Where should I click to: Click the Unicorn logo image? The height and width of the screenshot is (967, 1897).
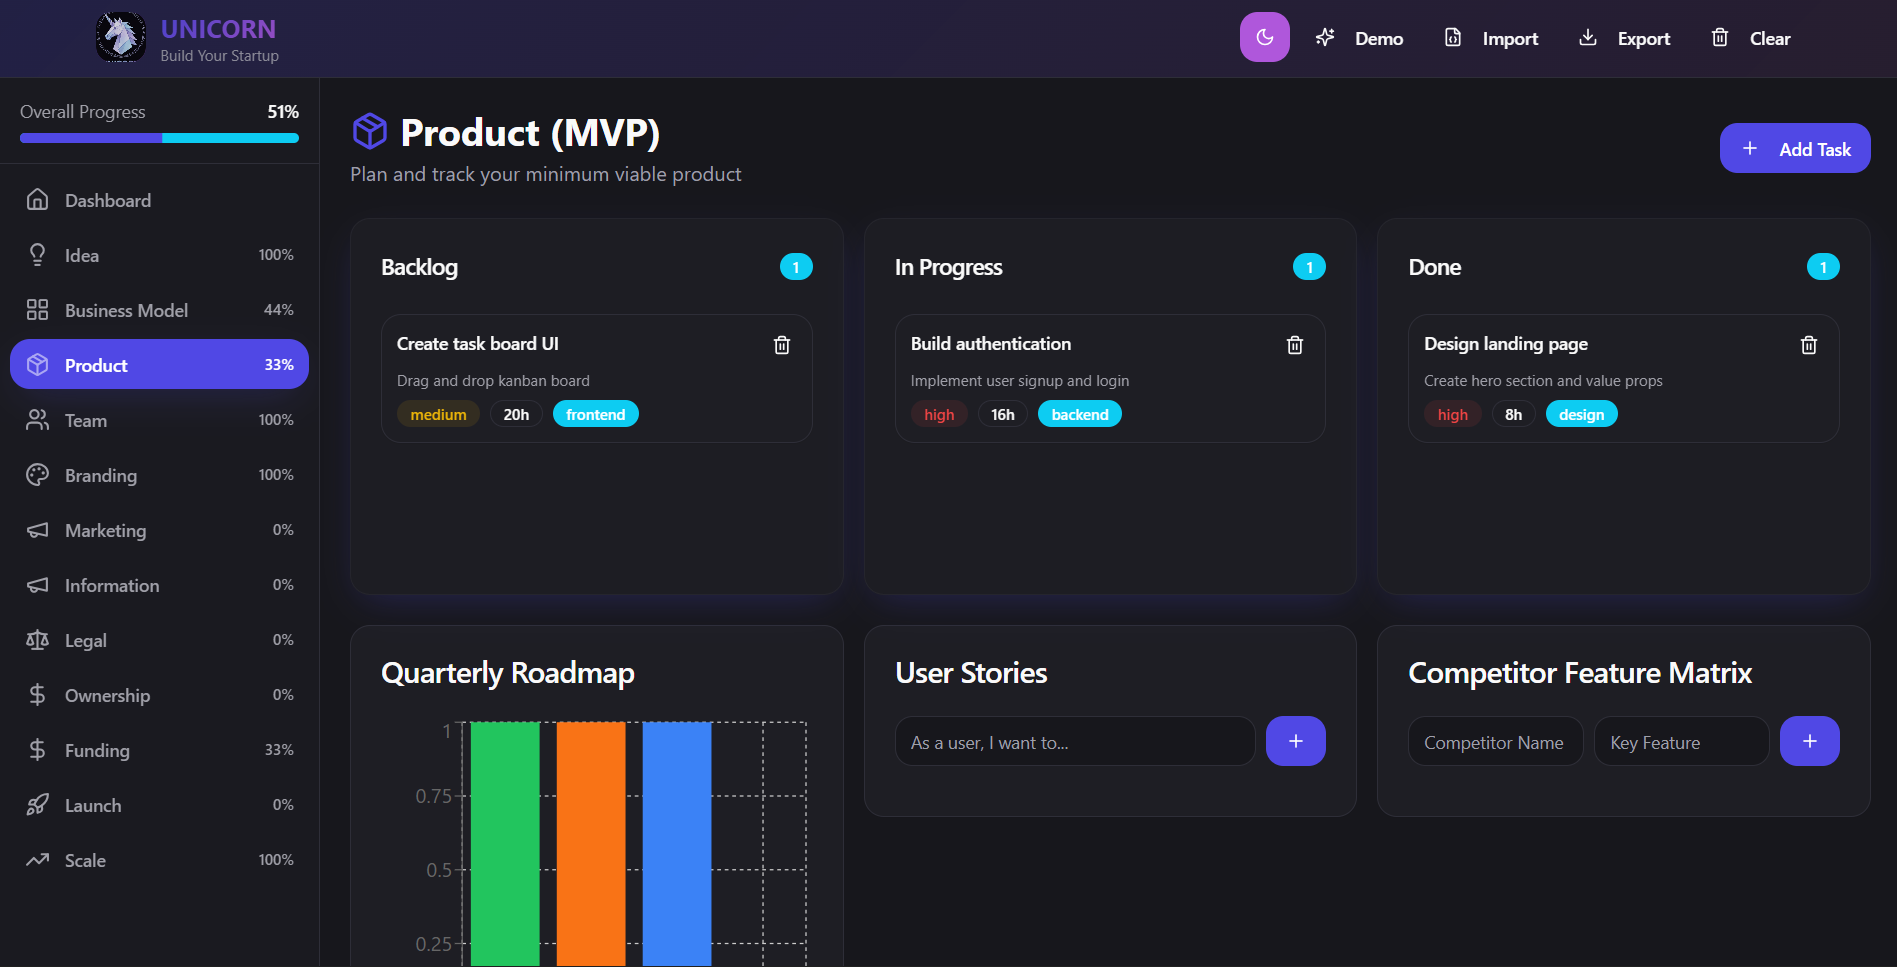click(121, 38)
